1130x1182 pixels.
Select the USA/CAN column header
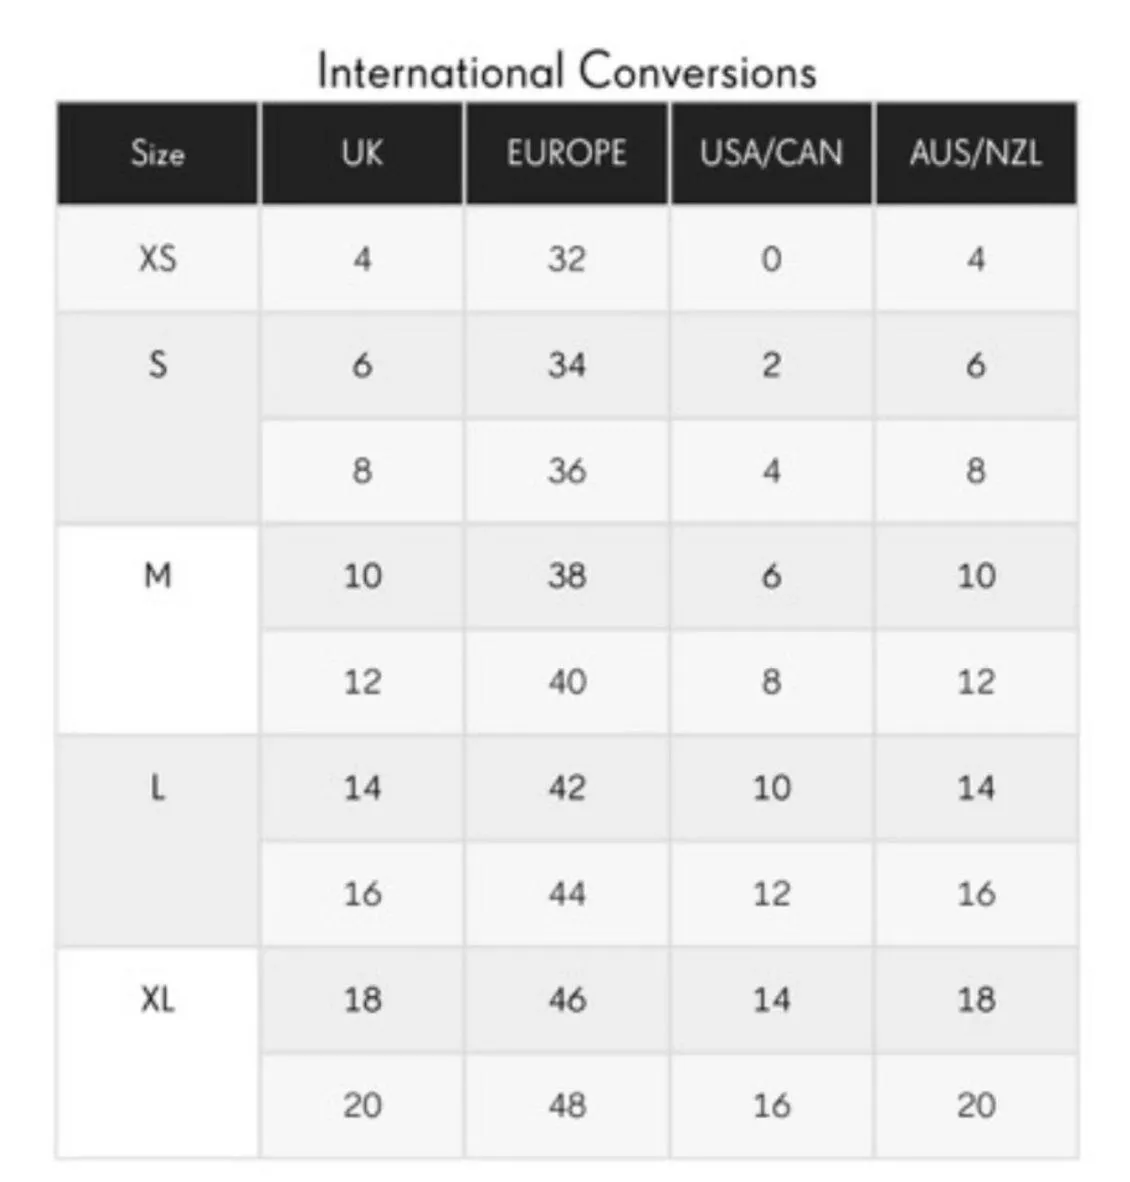tap(771, 154)
